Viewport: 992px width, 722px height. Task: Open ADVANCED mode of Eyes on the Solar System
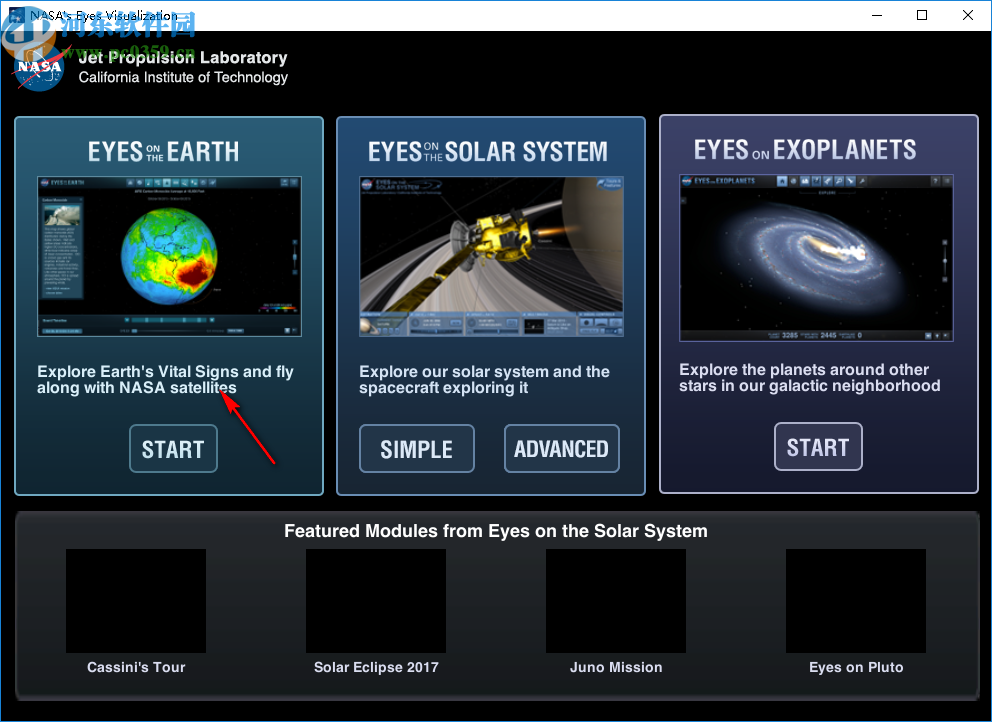(561, 448)
